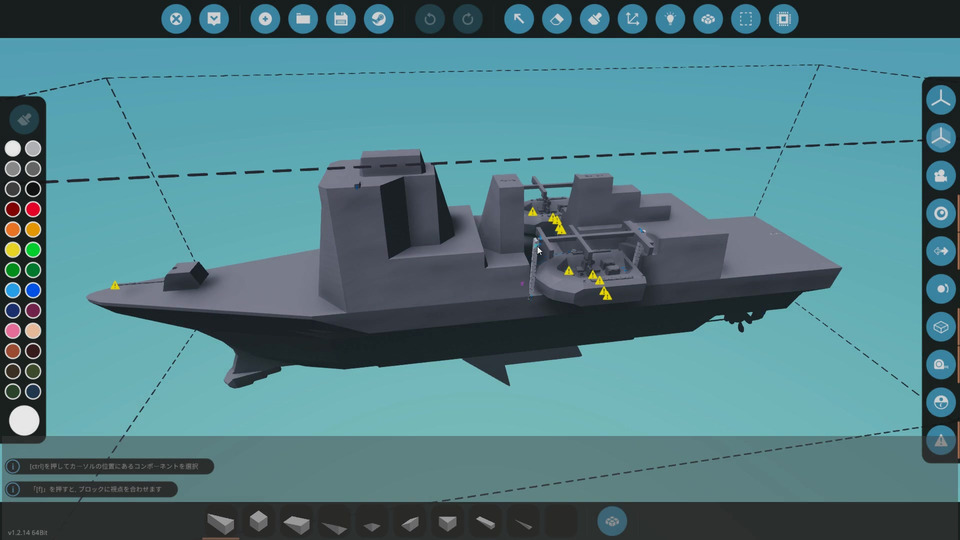Pick the olive green color swatch
Image resolution: width=960 pixels, height=540 pixels.
point(33,370)
